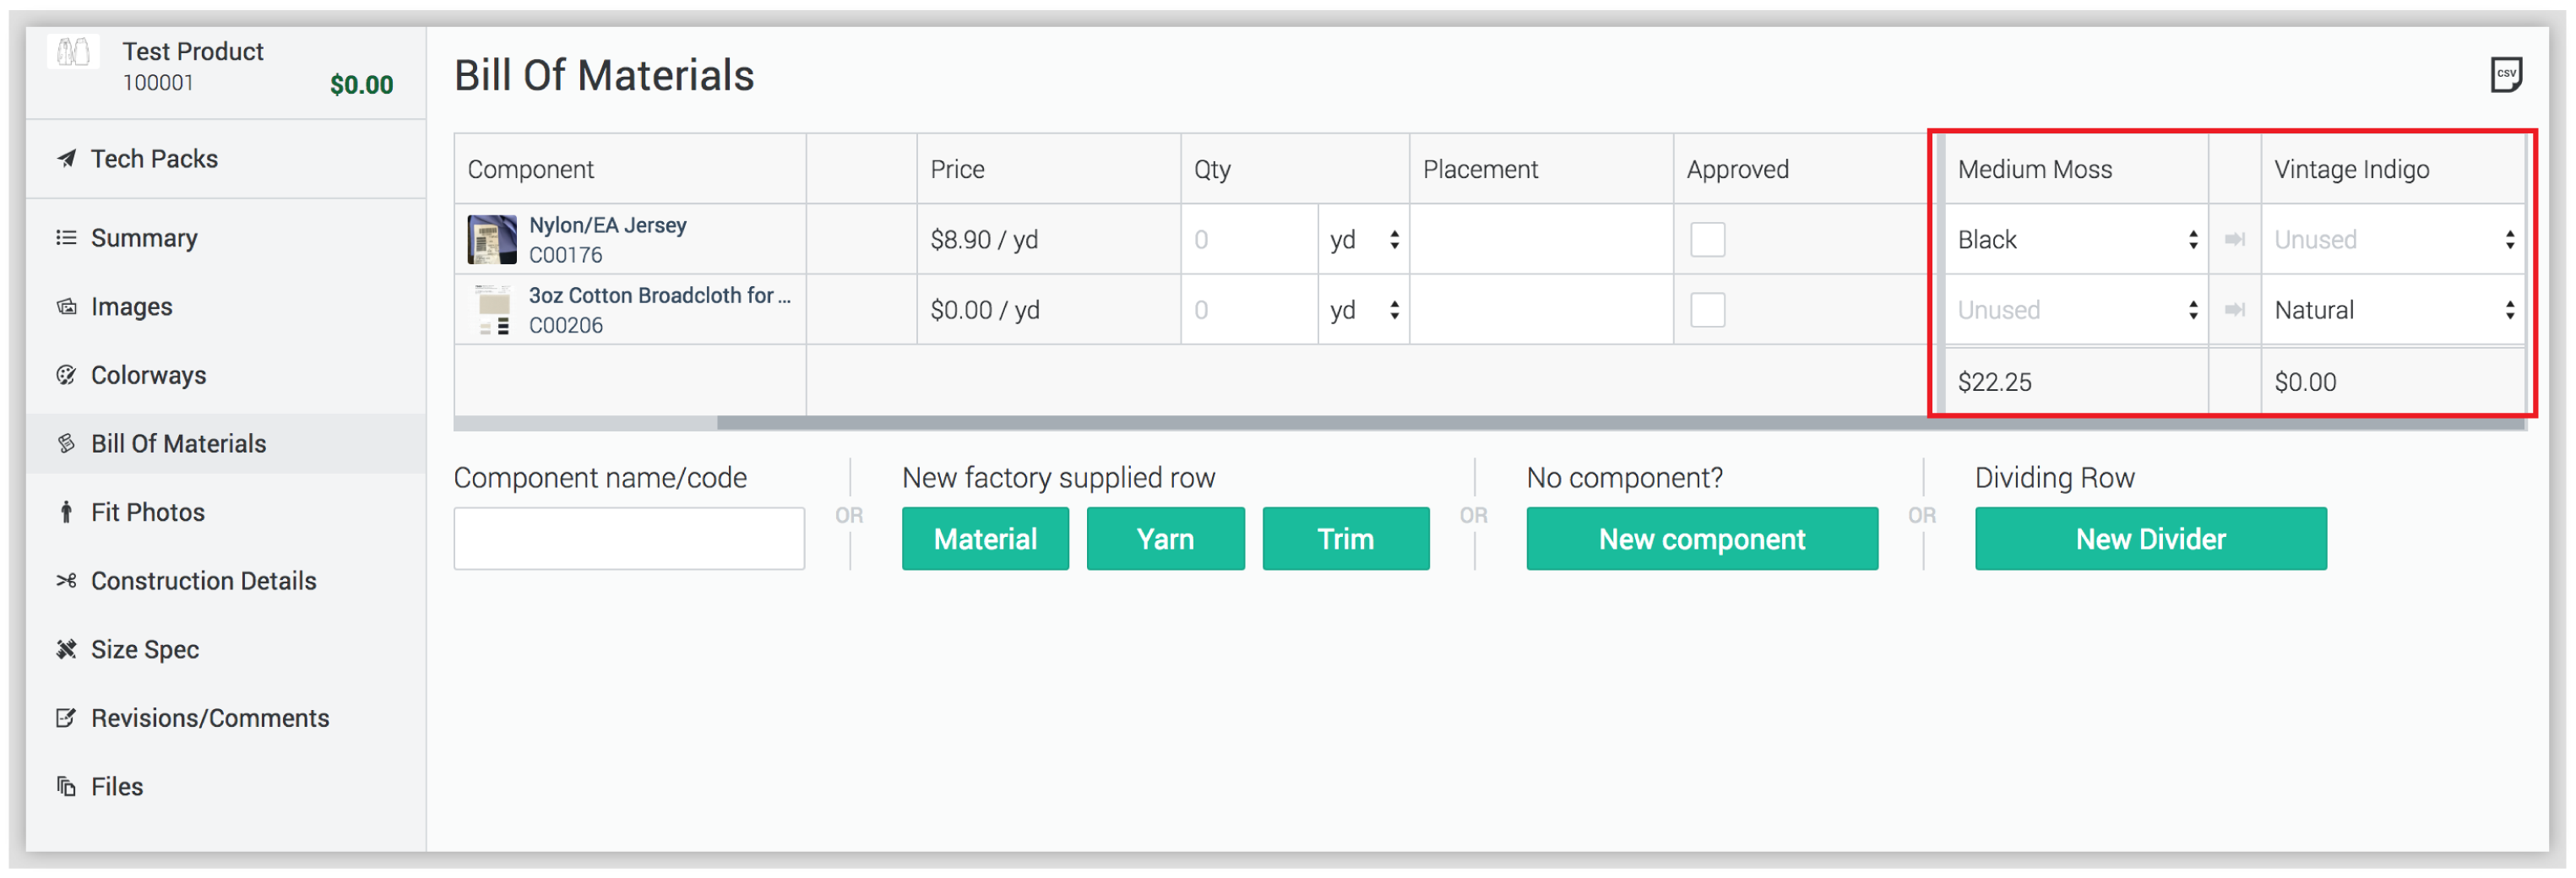Click the CSV export icon
2576x878 pixels.
point(2506,75)
